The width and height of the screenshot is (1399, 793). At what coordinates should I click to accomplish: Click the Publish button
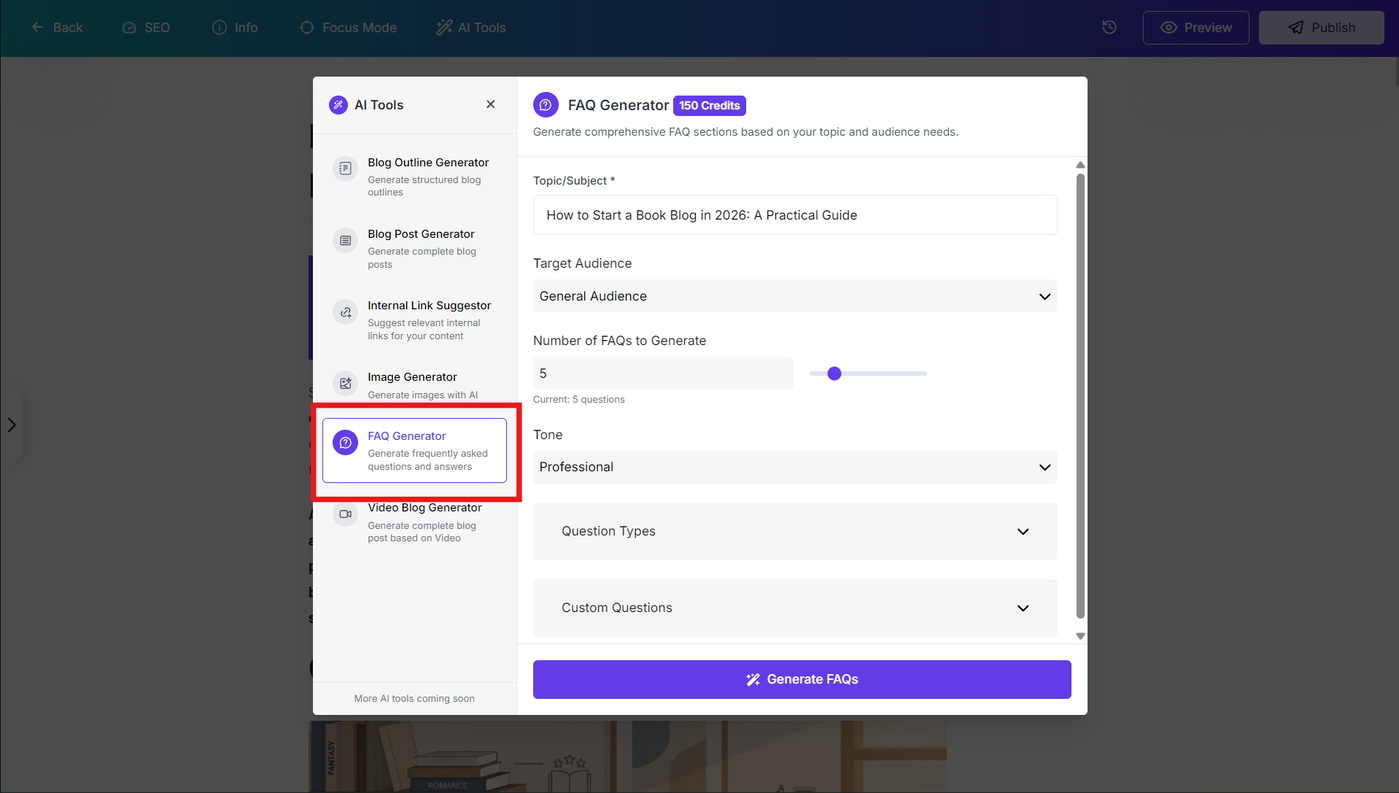[1321, 28]
